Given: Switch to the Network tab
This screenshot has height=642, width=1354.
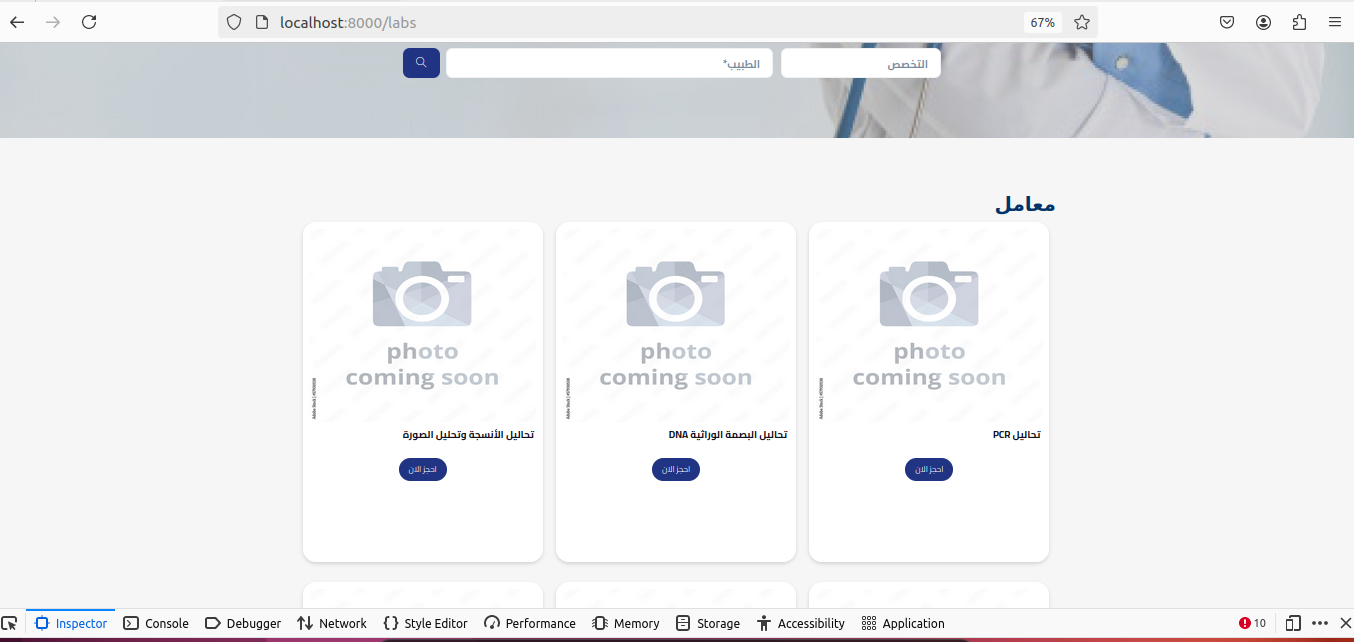Looking at the screenshot, I should pyautogui.click(x=332, y=623).
